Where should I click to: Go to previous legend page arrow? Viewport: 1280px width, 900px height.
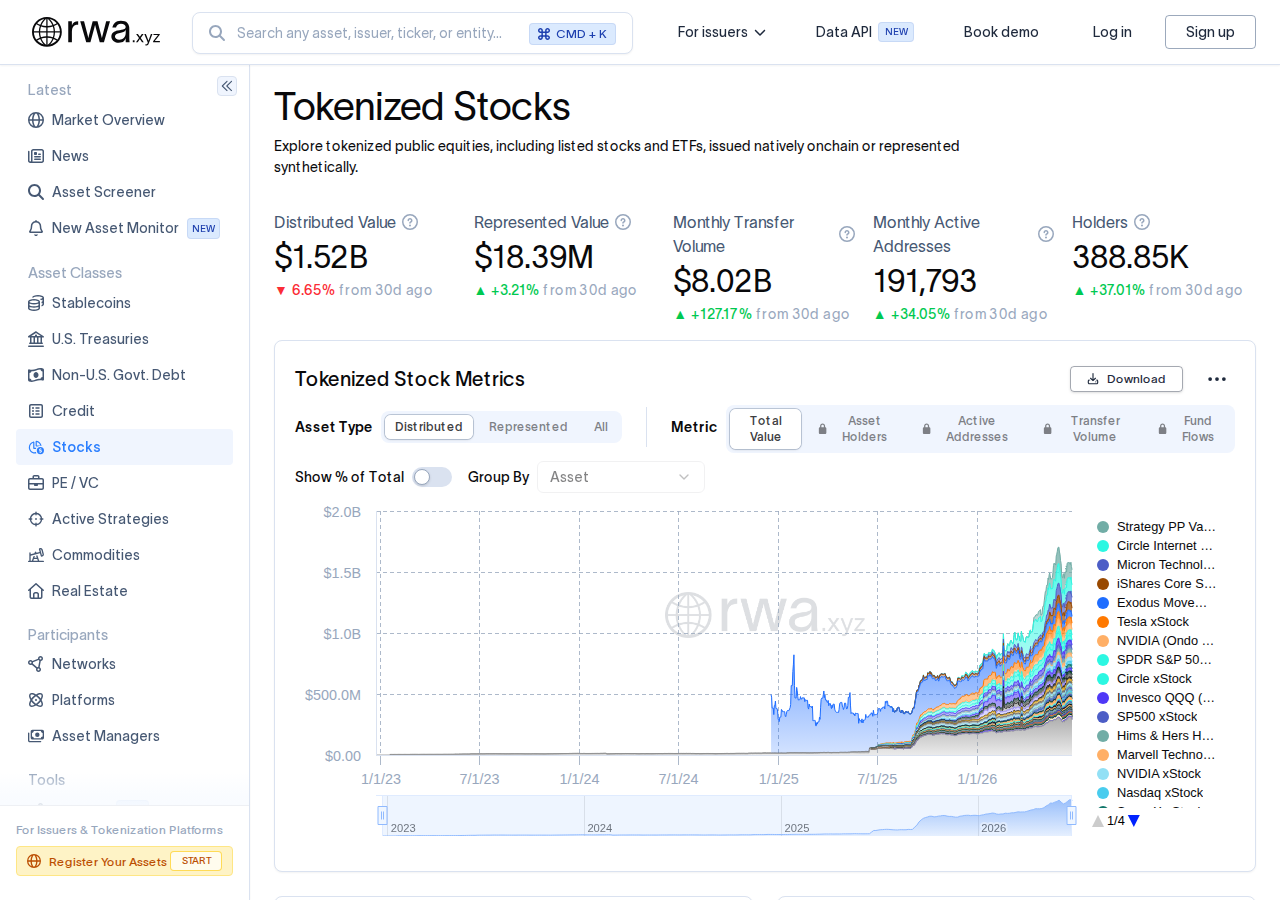[x=1098, y=821]
